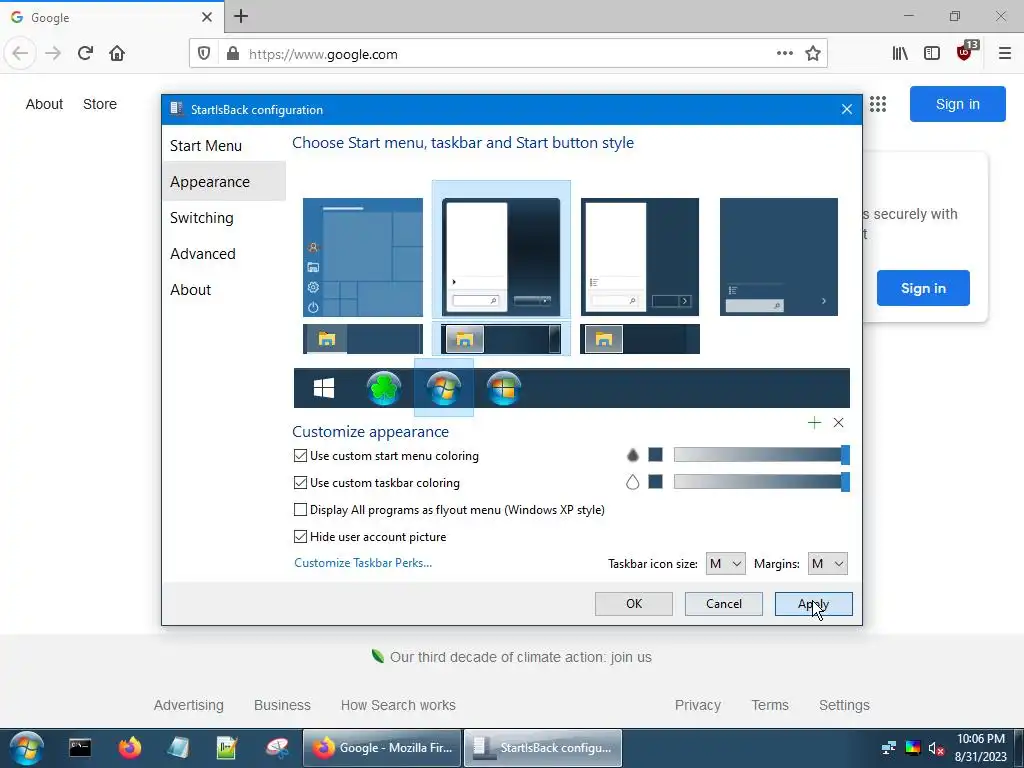Image resolution: width=1024 pixels, height=768 pixels.
Task: Select the Windows 10 tiles menu style thumbnail
Action: (x=362, y=257)
